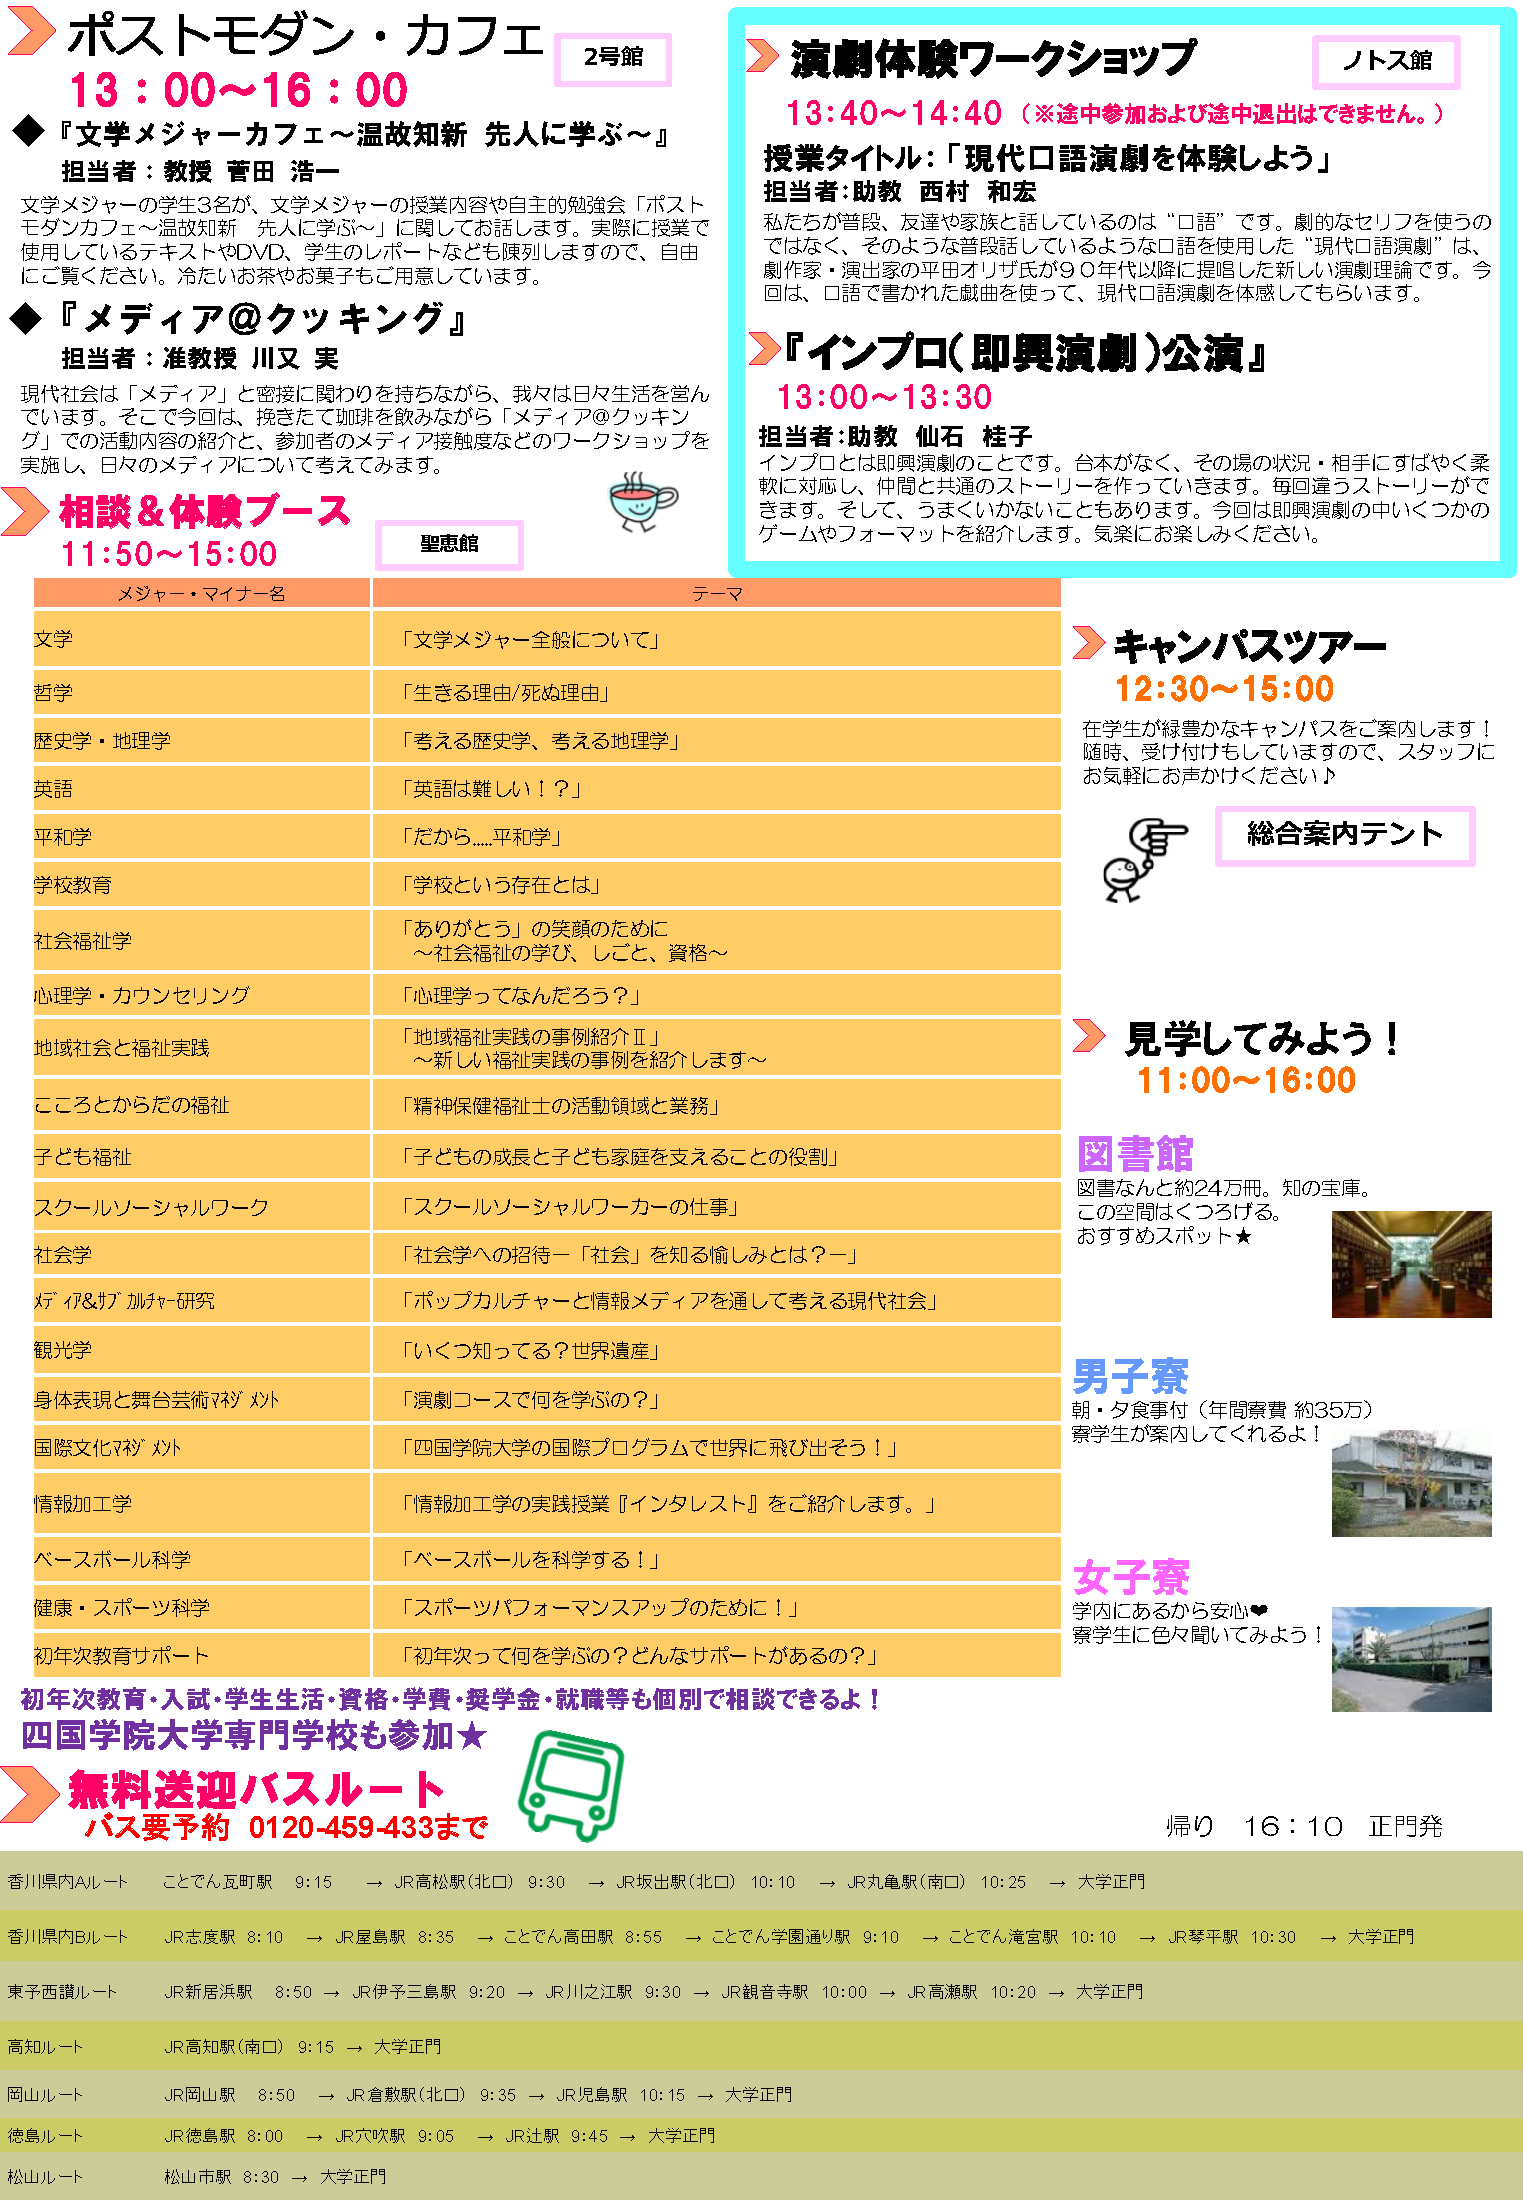Click the ノトス館 location box
Image resolution: width=1523 pixels, height=2200 pixels.
[1386, 61]
